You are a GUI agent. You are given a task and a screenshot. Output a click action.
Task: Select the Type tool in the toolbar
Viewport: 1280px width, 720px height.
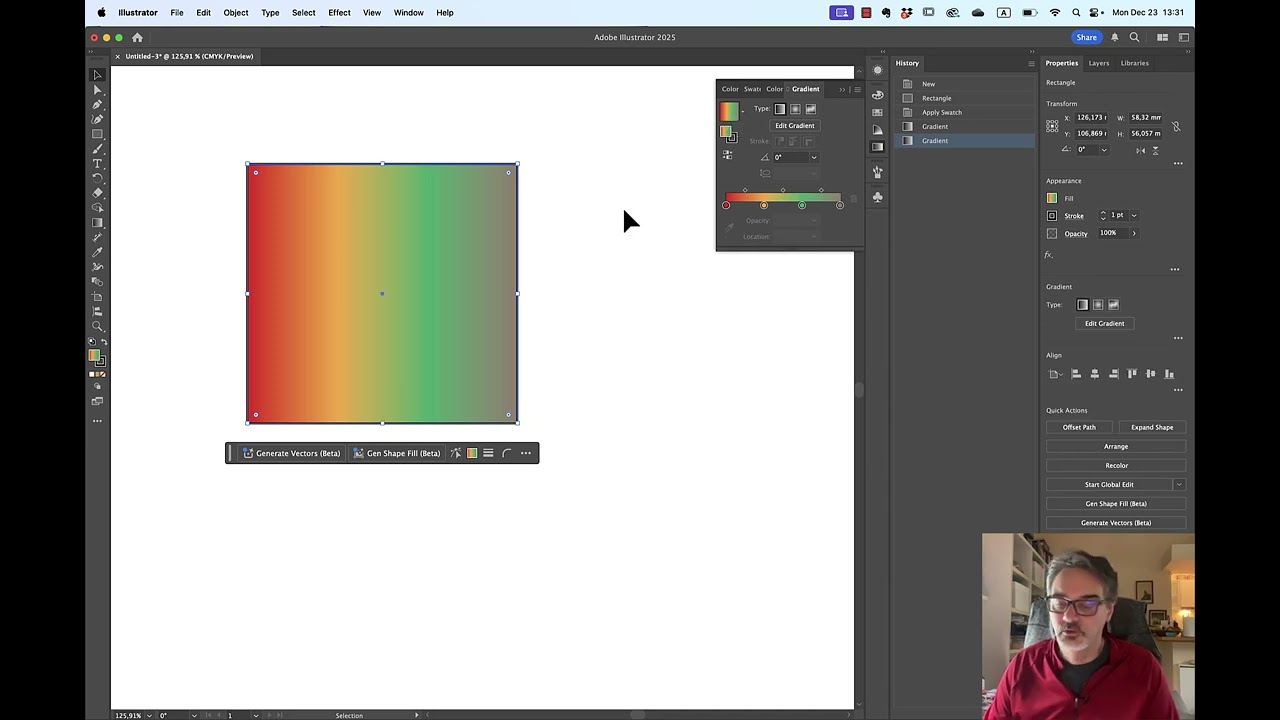(97, 163)
